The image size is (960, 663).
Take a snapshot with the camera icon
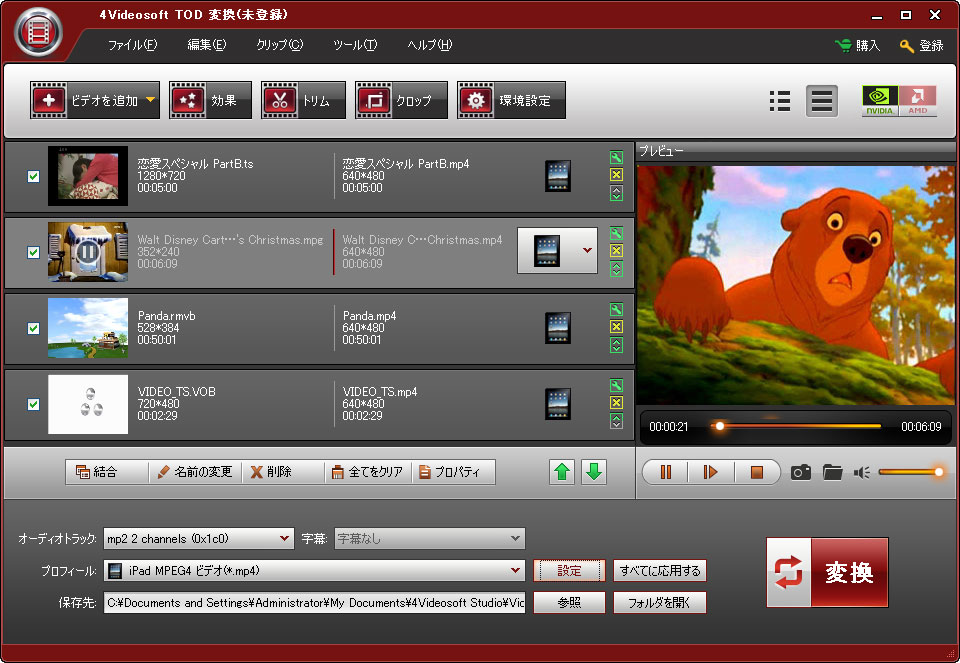[800, 472]
